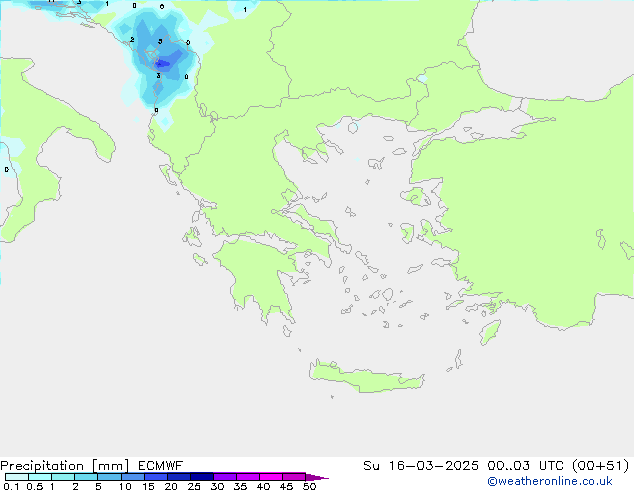This screenshot has height=490, width=634.
Task: Click the legend value "50"
Action: coord(309,486)
